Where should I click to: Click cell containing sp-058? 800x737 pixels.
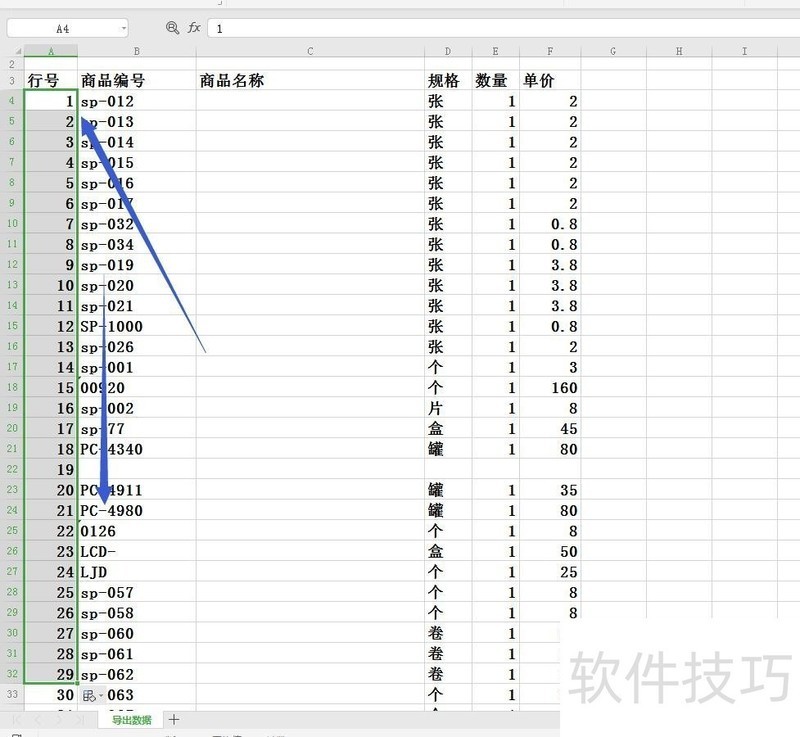[137, 613]
